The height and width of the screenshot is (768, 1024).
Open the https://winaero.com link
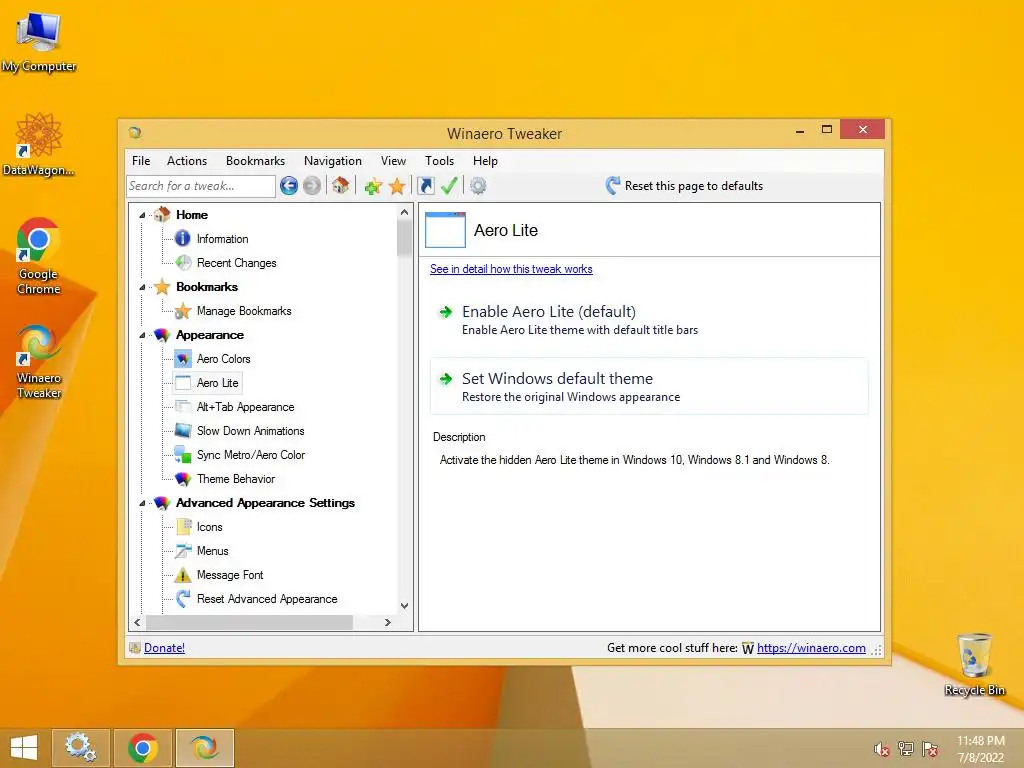[x=811, y=648]
